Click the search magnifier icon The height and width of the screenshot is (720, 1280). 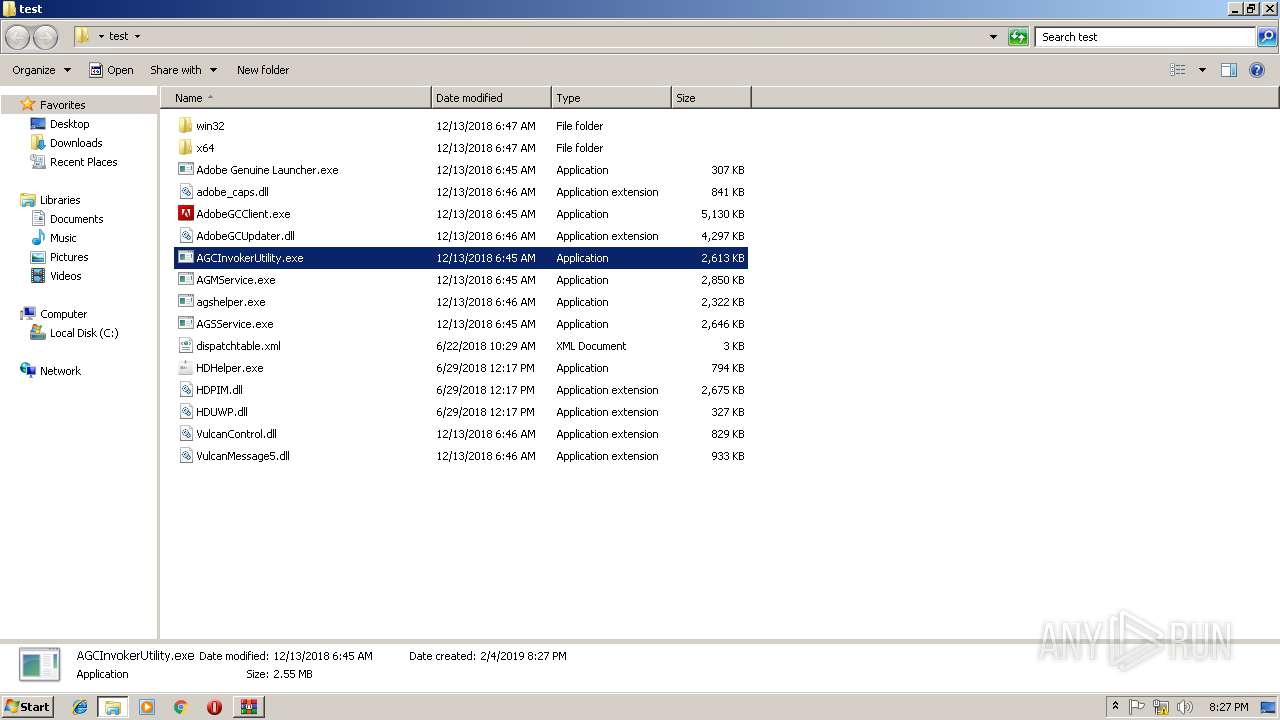tap(1267, 37)
